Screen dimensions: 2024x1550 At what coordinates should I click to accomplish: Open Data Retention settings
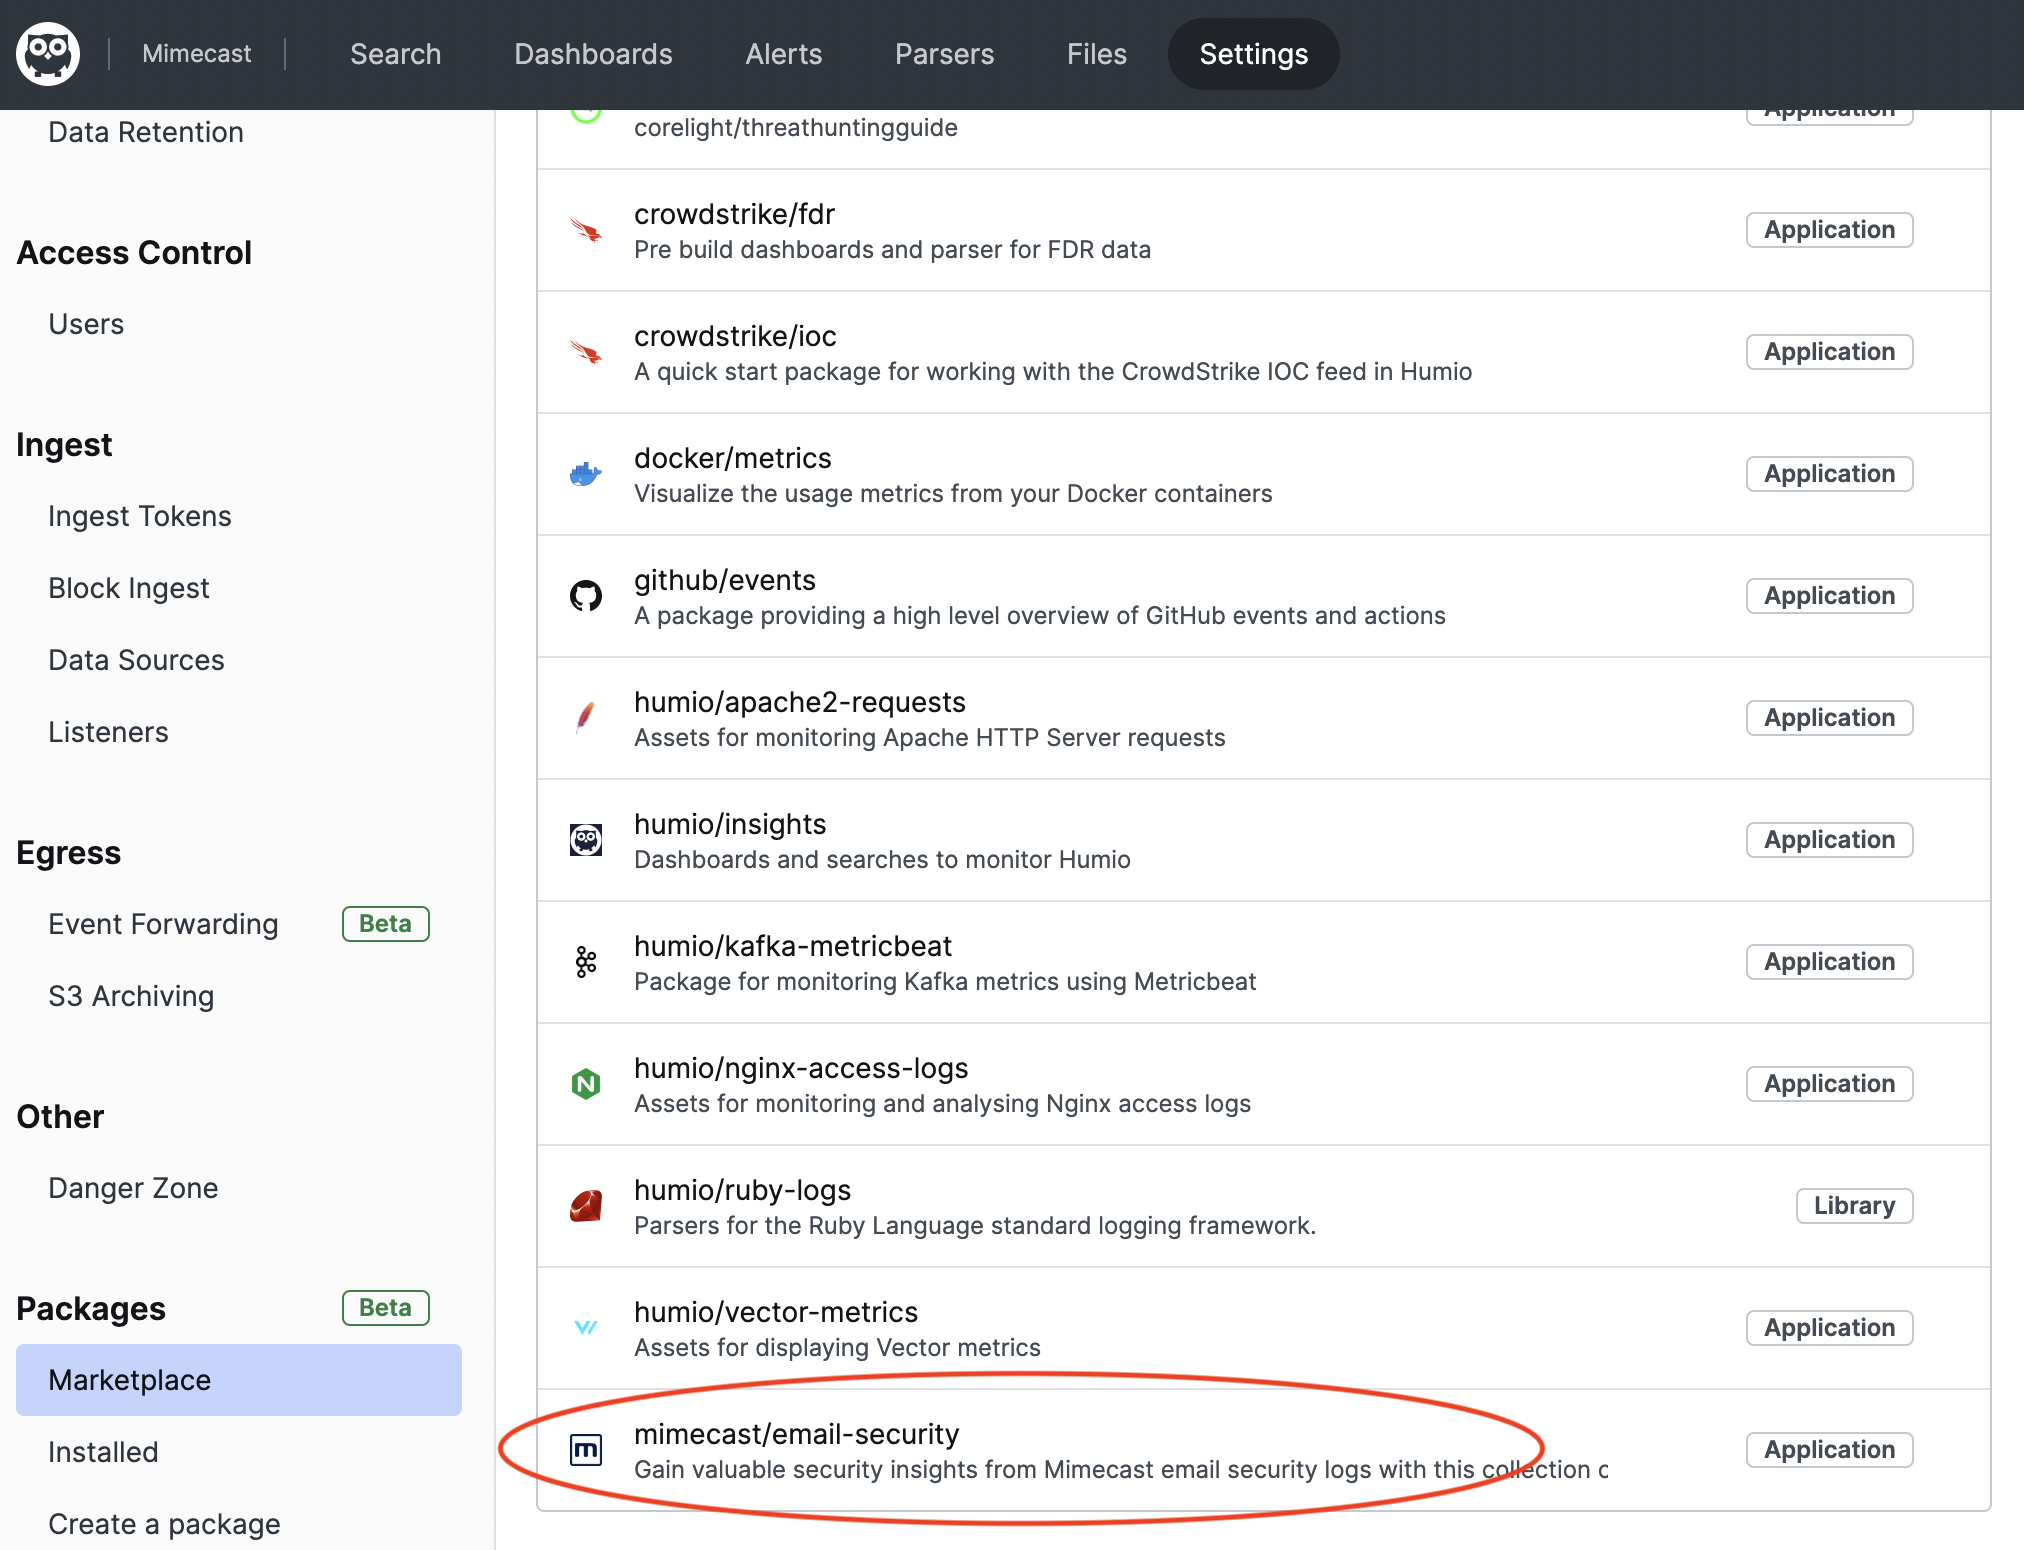pyautogui.click(x=146, y=132)
